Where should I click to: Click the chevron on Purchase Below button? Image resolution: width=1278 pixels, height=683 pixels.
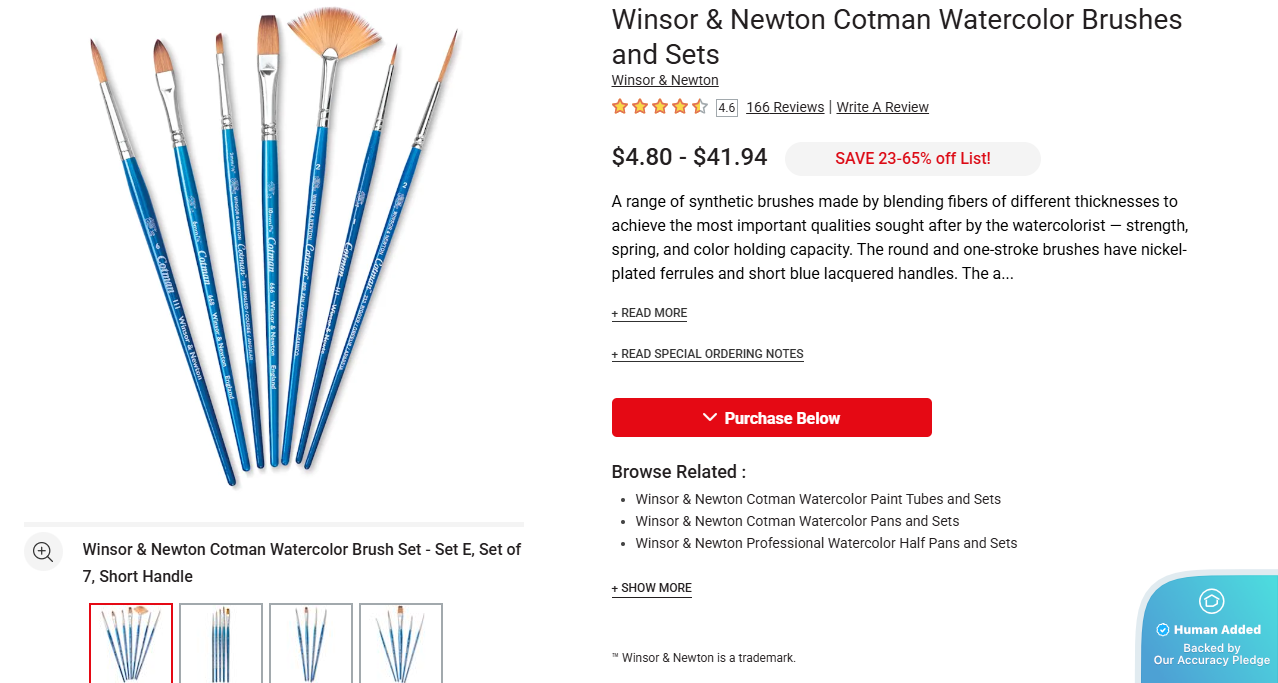coord(710,418)
